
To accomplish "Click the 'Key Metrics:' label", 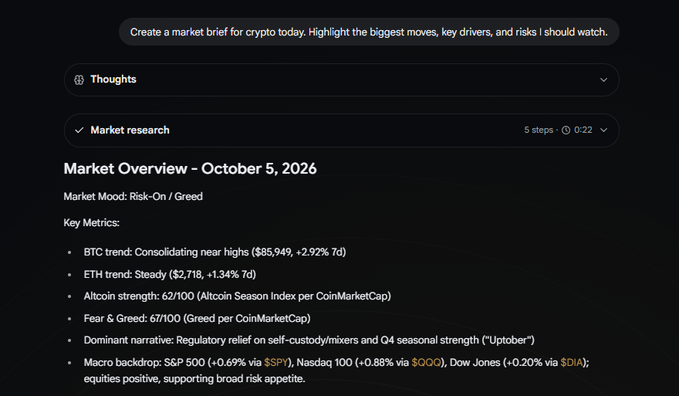I will [x=91, y=223].
